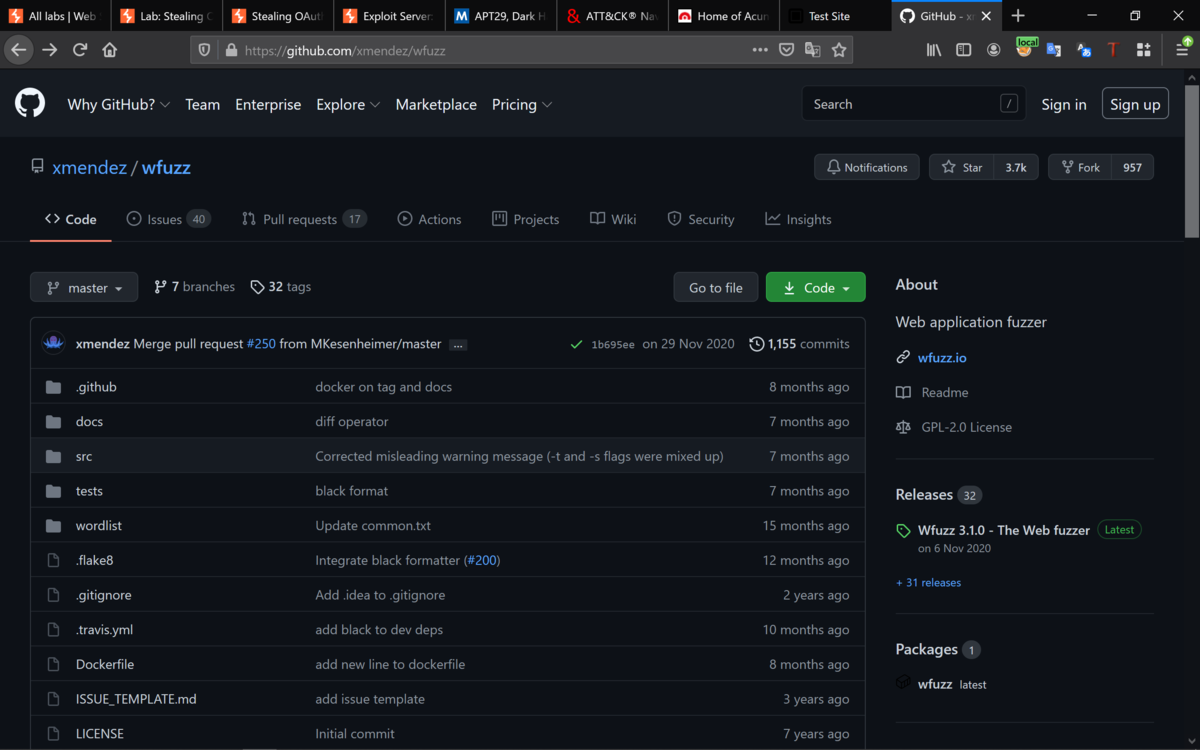Translate this page from address bar icon
The height and width of the screenshot is (750, 1200).
click(813, 50)
